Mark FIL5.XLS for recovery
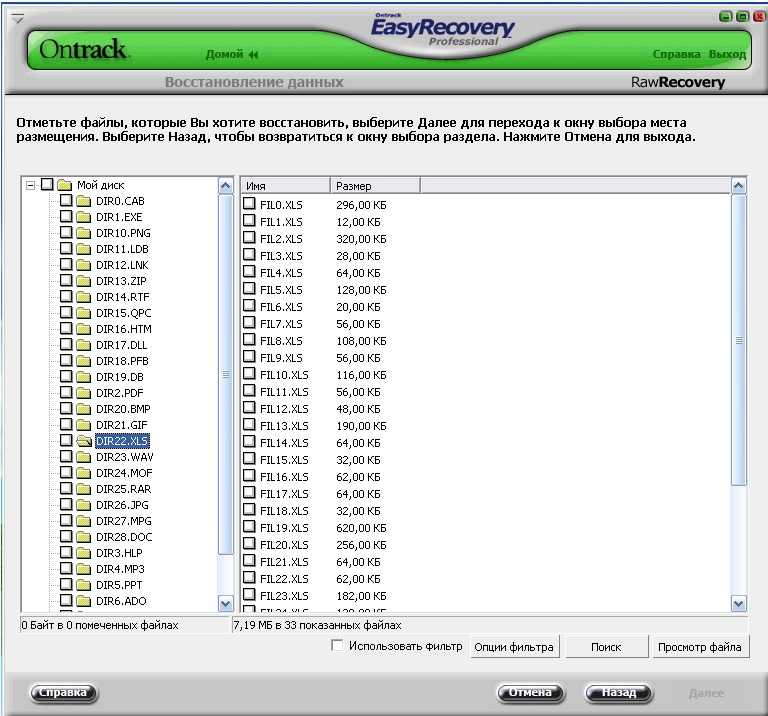Screen dimensions: 768x716 pos(249,288)
